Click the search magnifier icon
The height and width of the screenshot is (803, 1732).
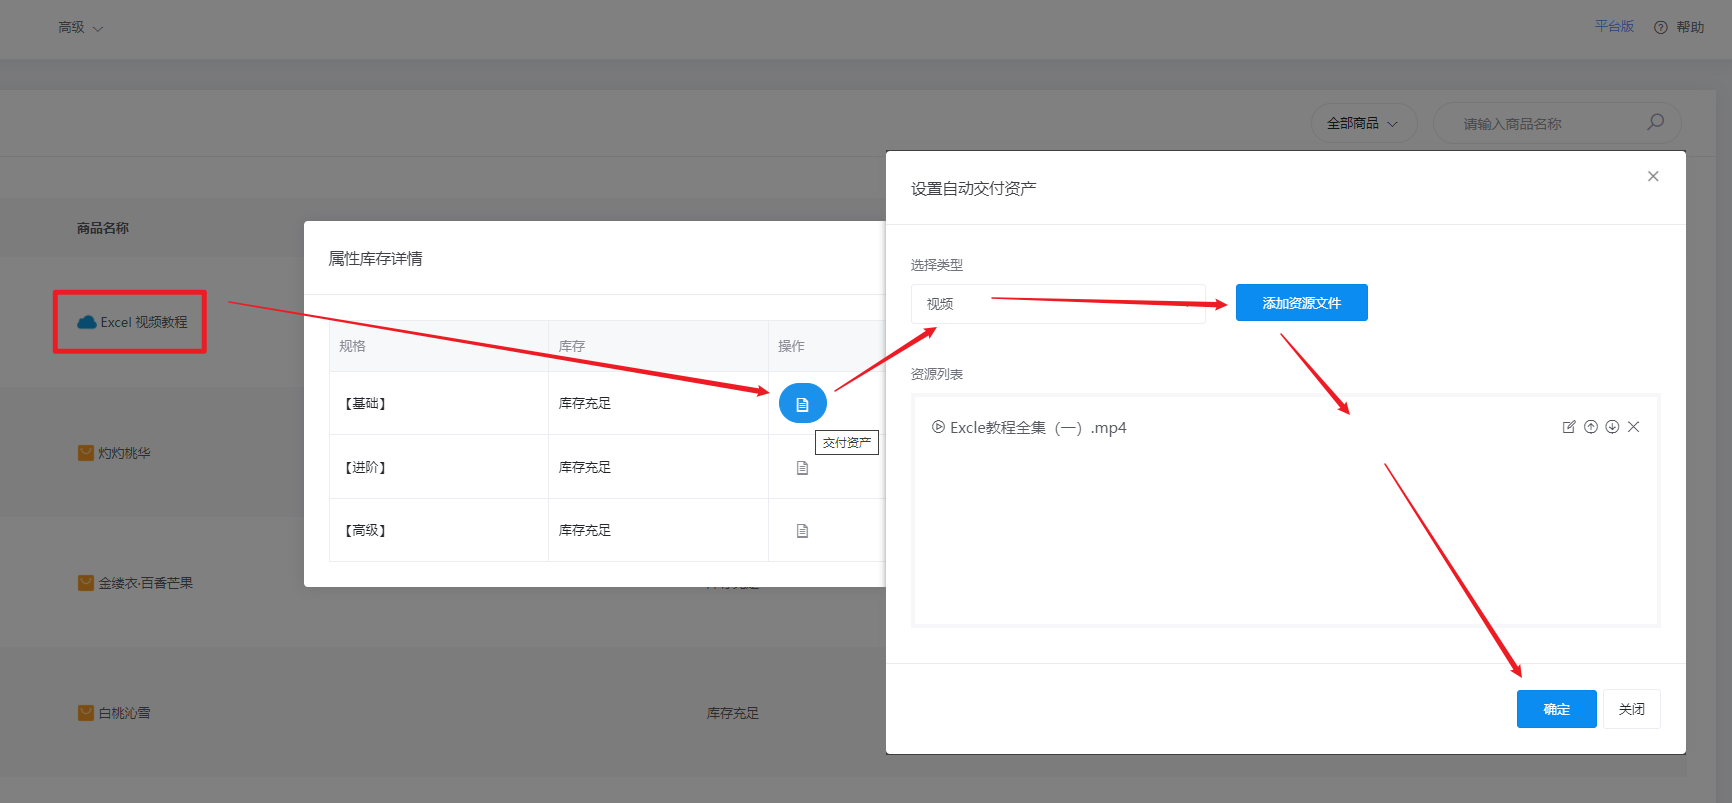coord(1655,122)
